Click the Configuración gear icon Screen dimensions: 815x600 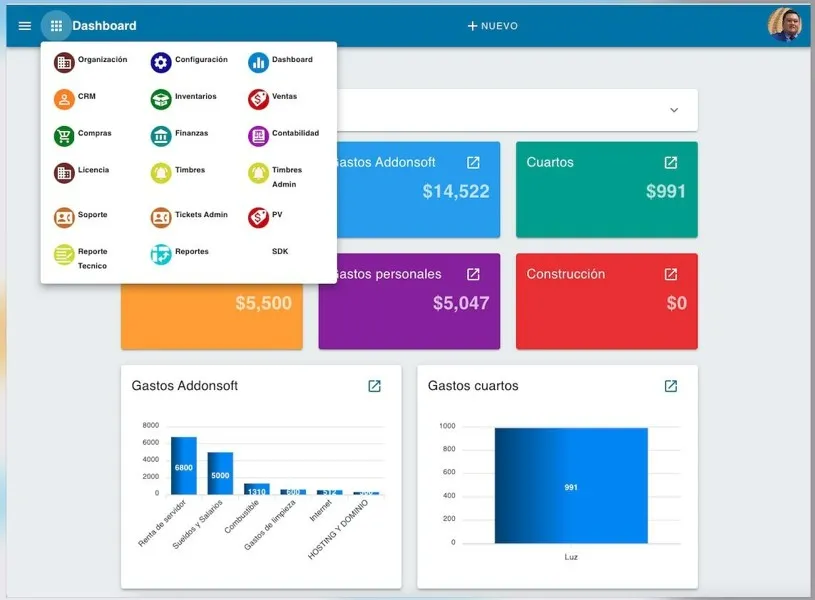[158, 61]
